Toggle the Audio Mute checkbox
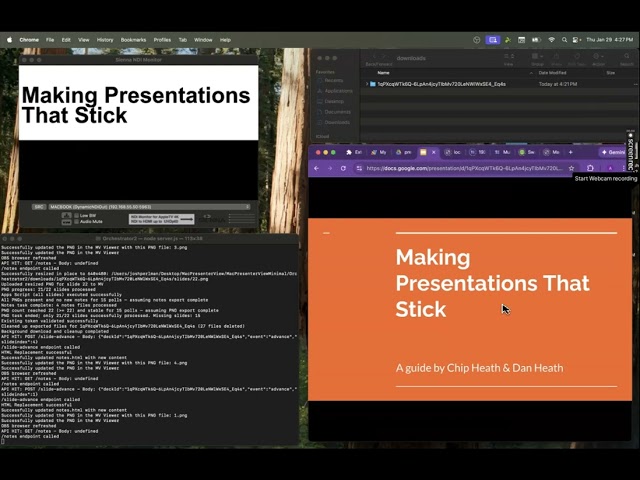The image size is (640, 480). (x=76, y=222)
